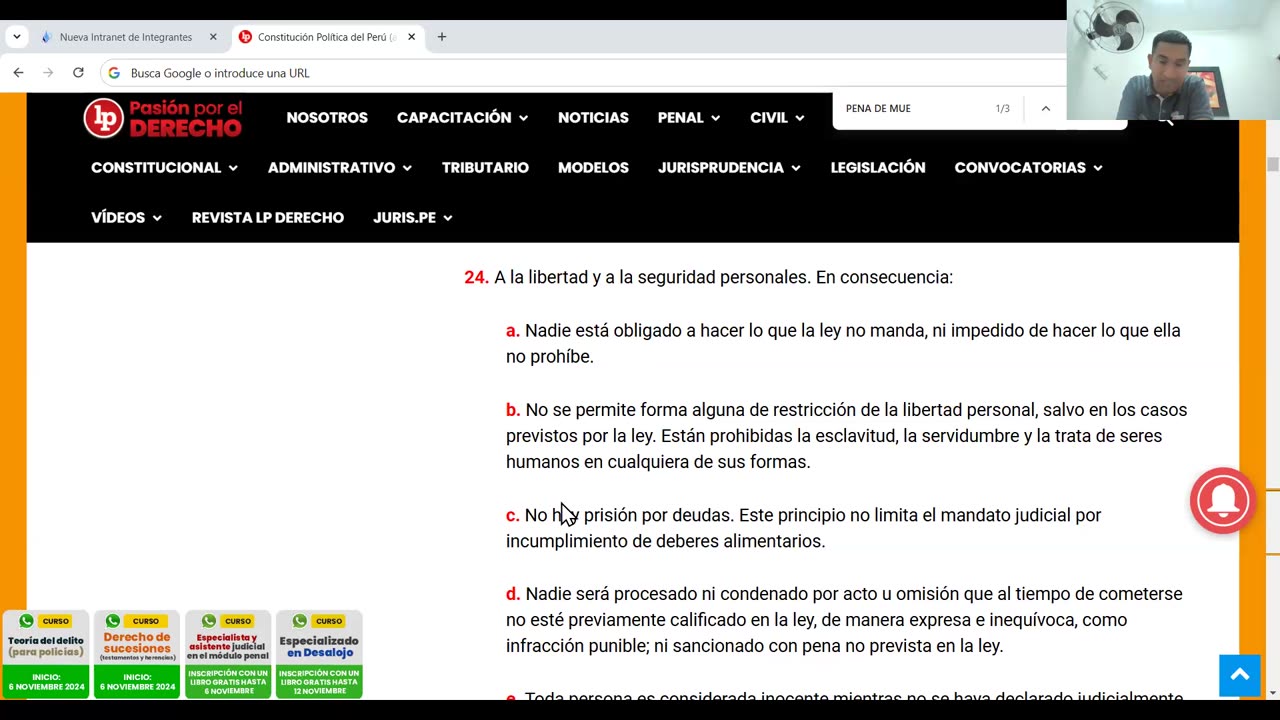Viewport: 1280px width, 720px height.
Task: Expand the CONVOCATORIAS menu
Action: (1028, 168)
